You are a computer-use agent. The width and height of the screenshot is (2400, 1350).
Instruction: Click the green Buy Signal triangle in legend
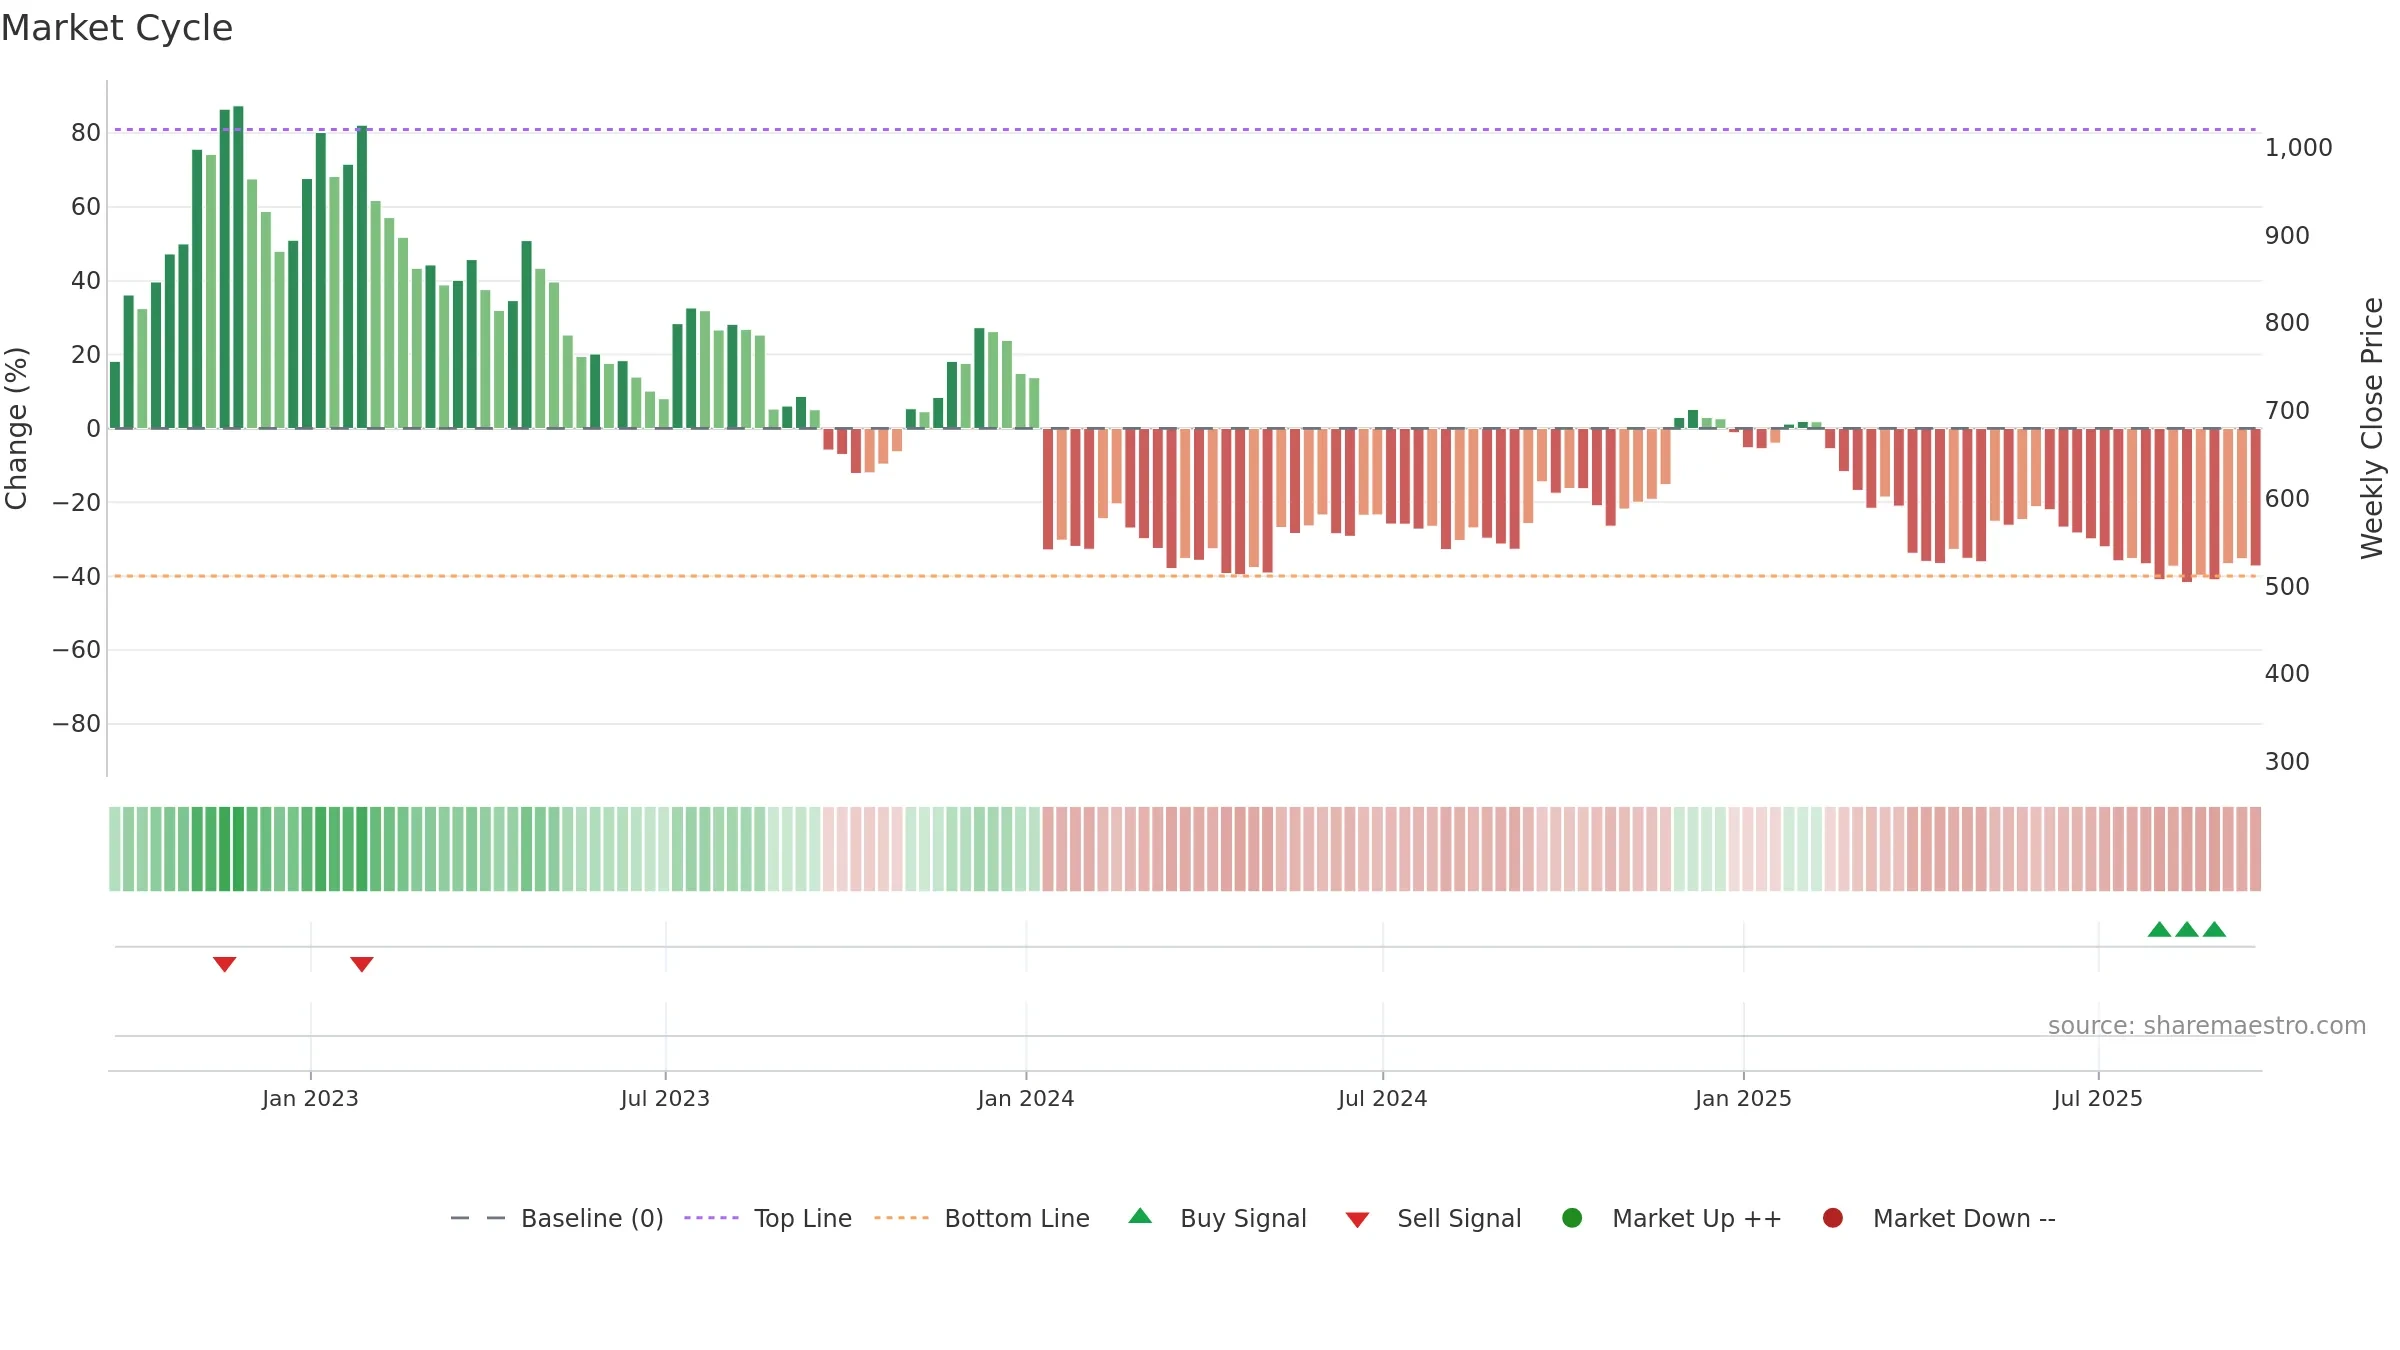click(1140, 1216)
